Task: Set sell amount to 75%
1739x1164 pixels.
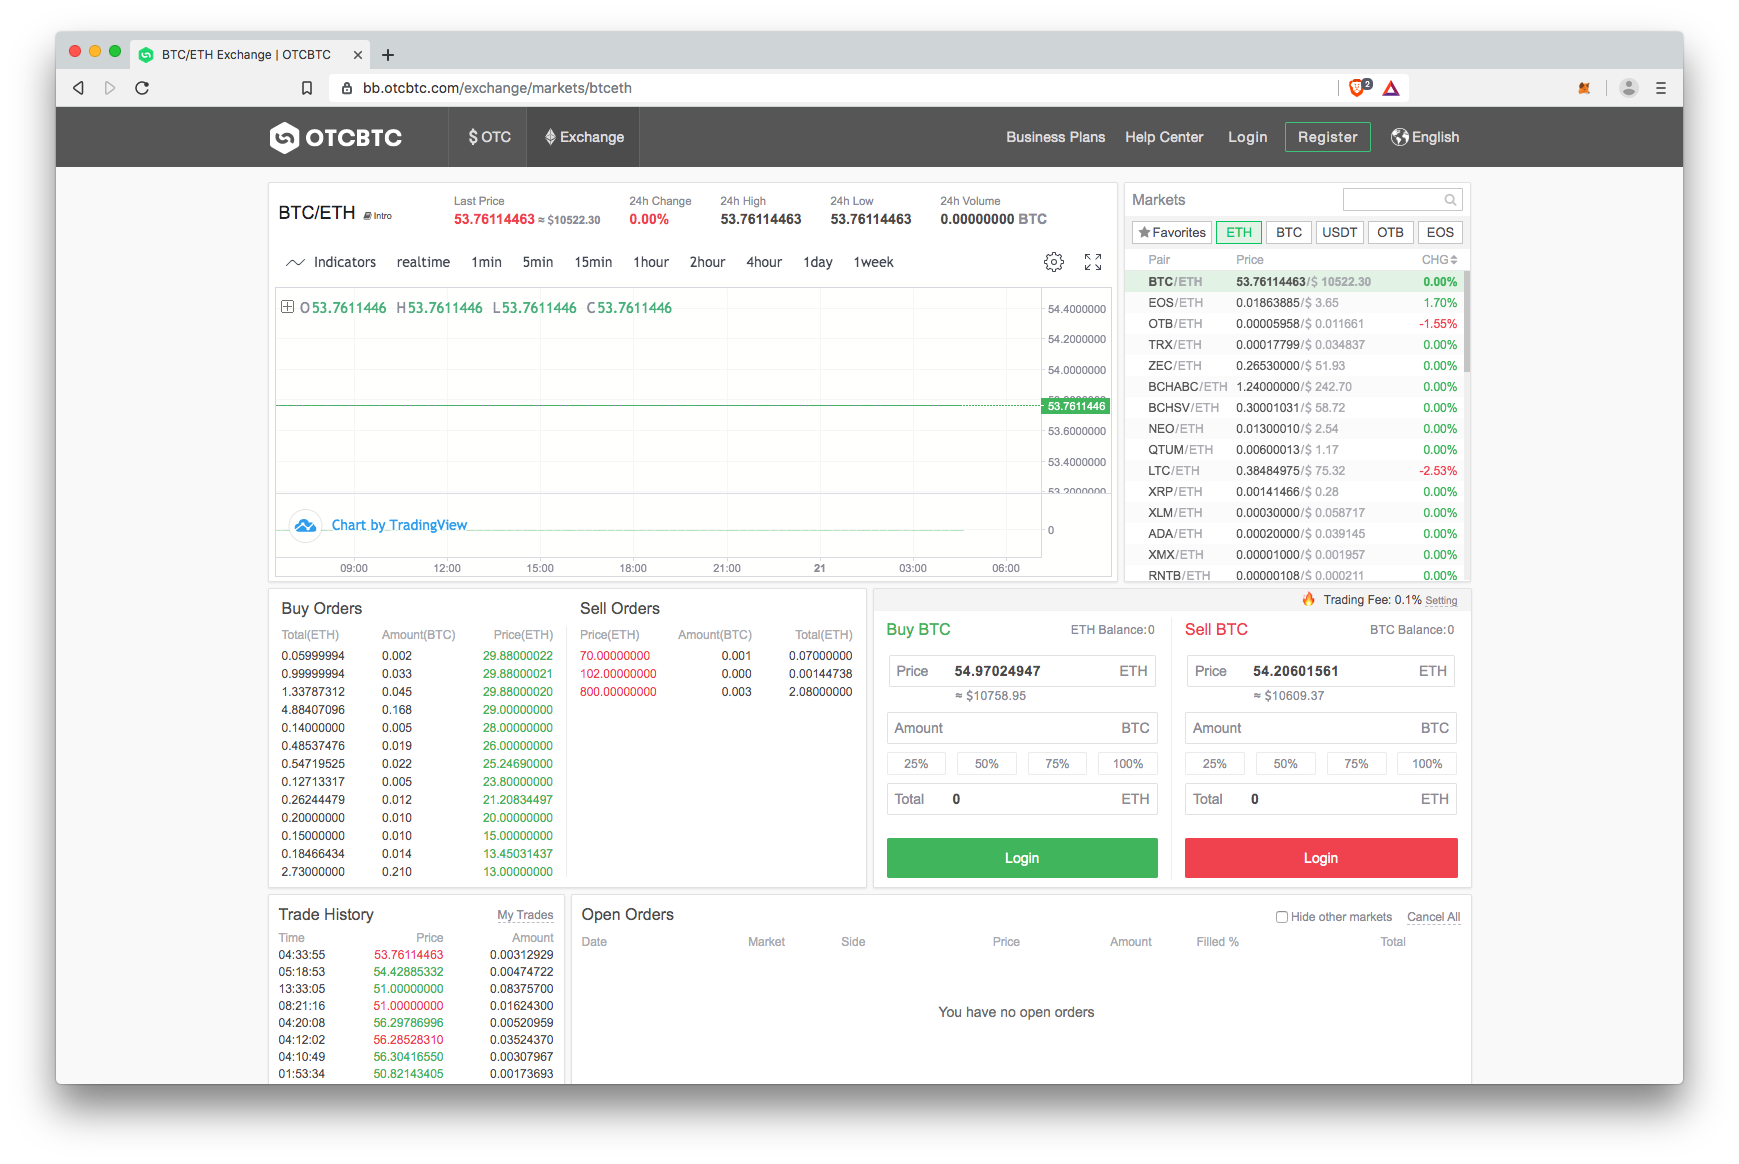Action: pos(1356,764)
